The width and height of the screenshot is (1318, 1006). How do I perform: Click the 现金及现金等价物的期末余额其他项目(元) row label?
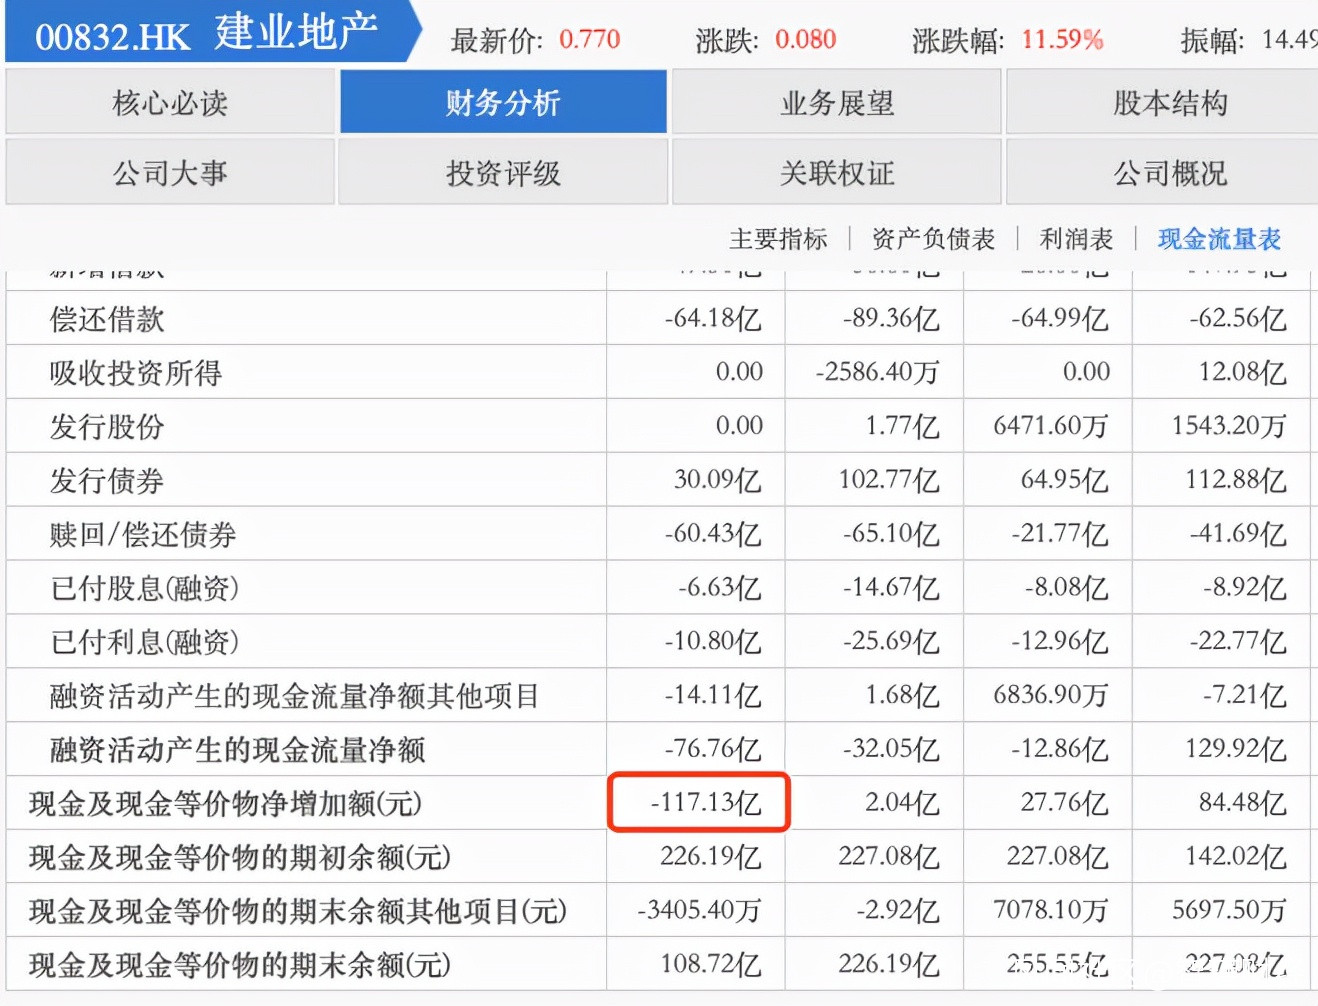pos(298,912)
